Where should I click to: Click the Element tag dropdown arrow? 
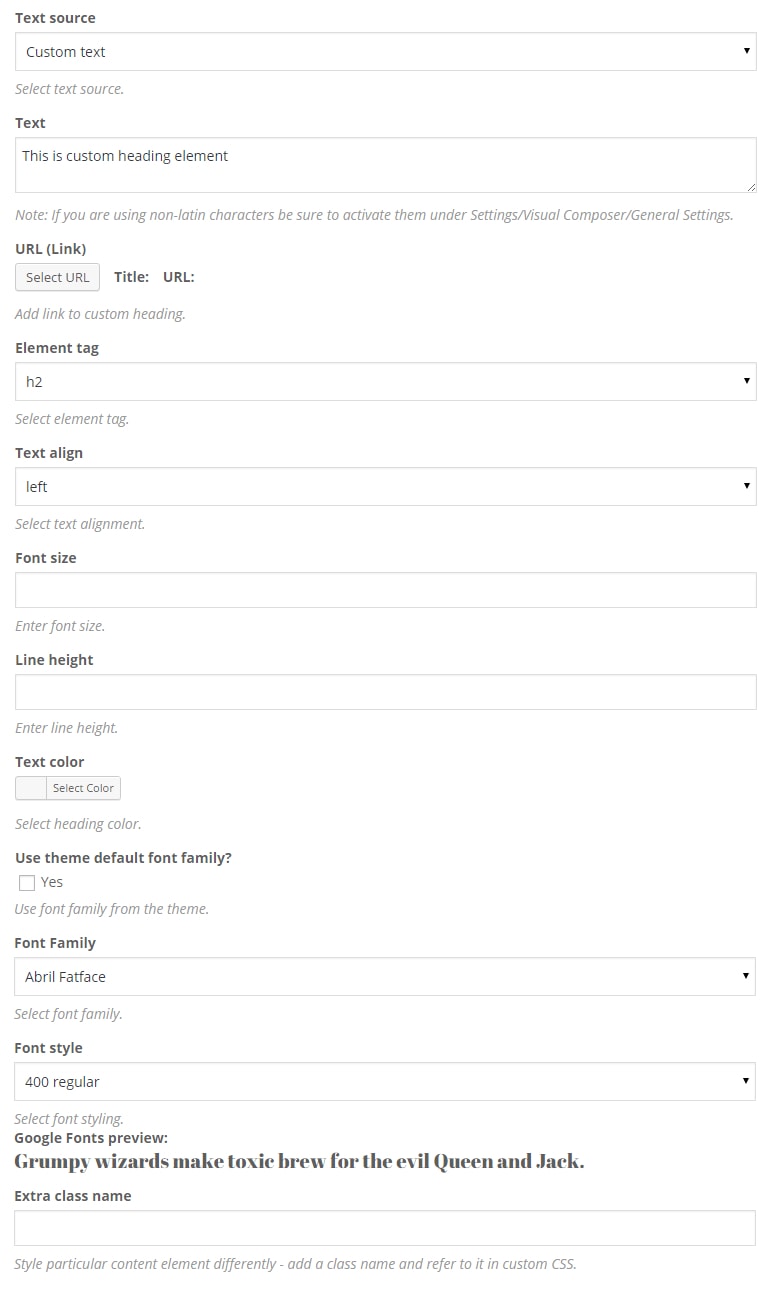pos(746,382)
